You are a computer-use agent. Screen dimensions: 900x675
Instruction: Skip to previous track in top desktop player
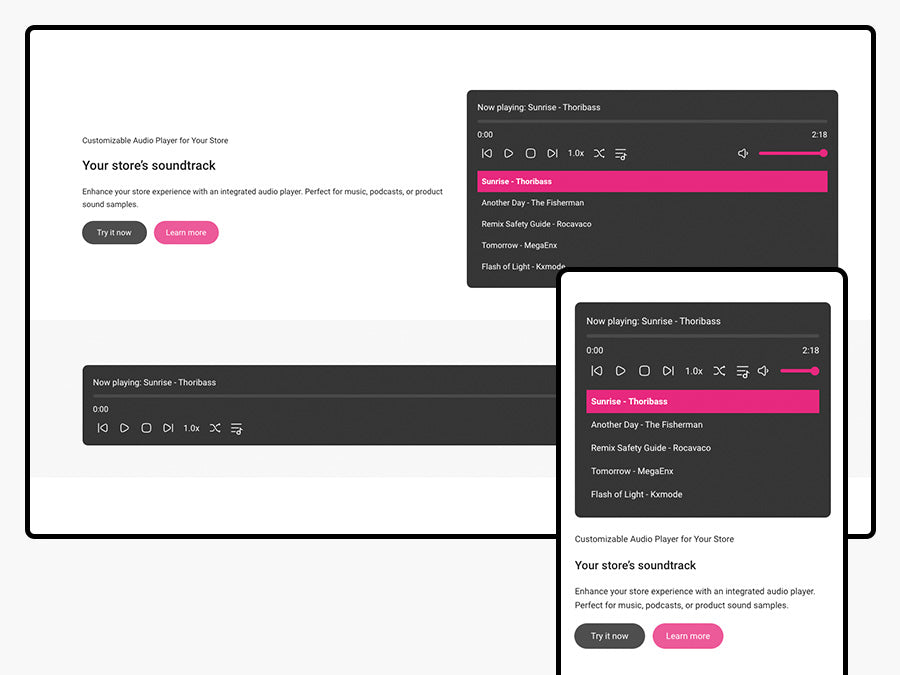[487, 153]
